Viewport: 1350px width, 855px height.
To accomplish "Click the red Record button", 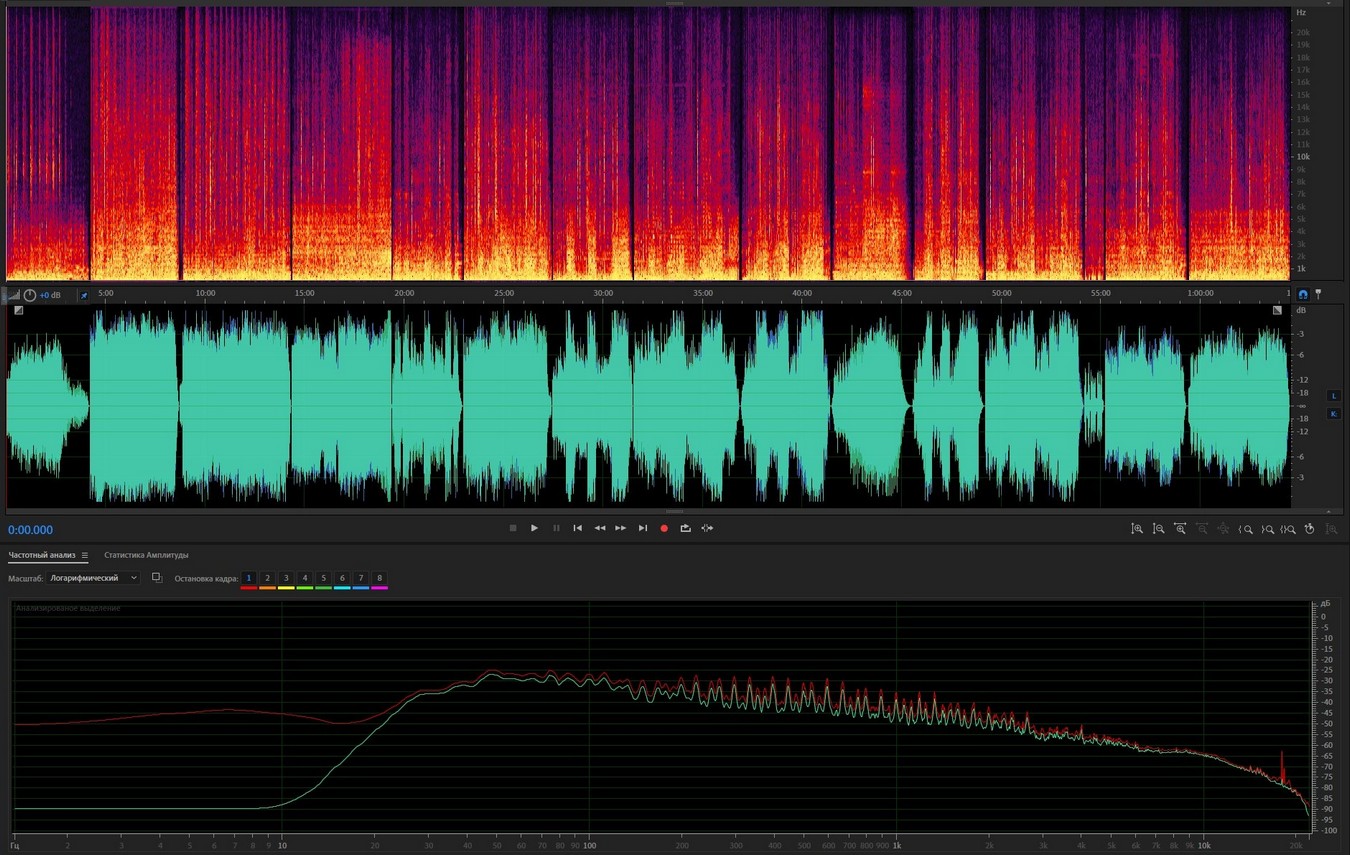I will pyautogui.click(x=664, y=528).
